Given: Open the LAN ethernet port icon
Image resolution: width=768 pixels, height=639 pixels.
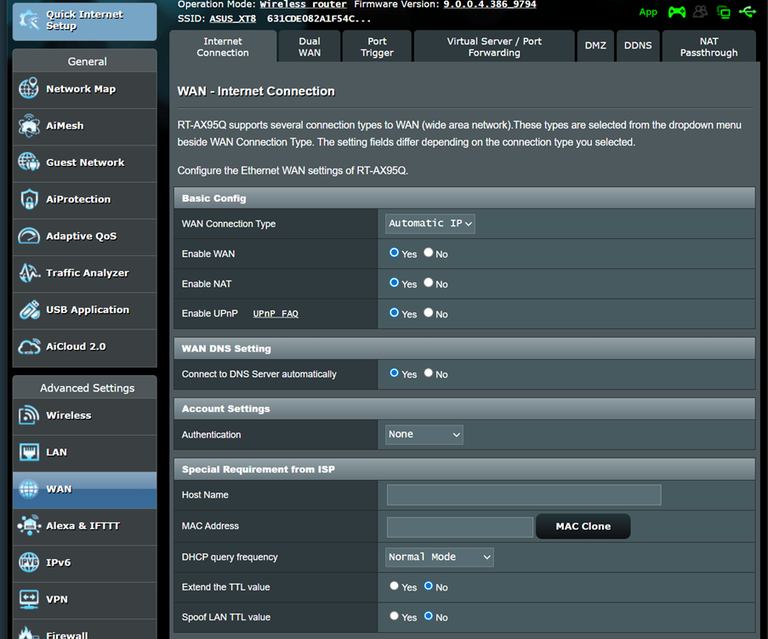Looking at the screenshot, I should tap(28, 452).
